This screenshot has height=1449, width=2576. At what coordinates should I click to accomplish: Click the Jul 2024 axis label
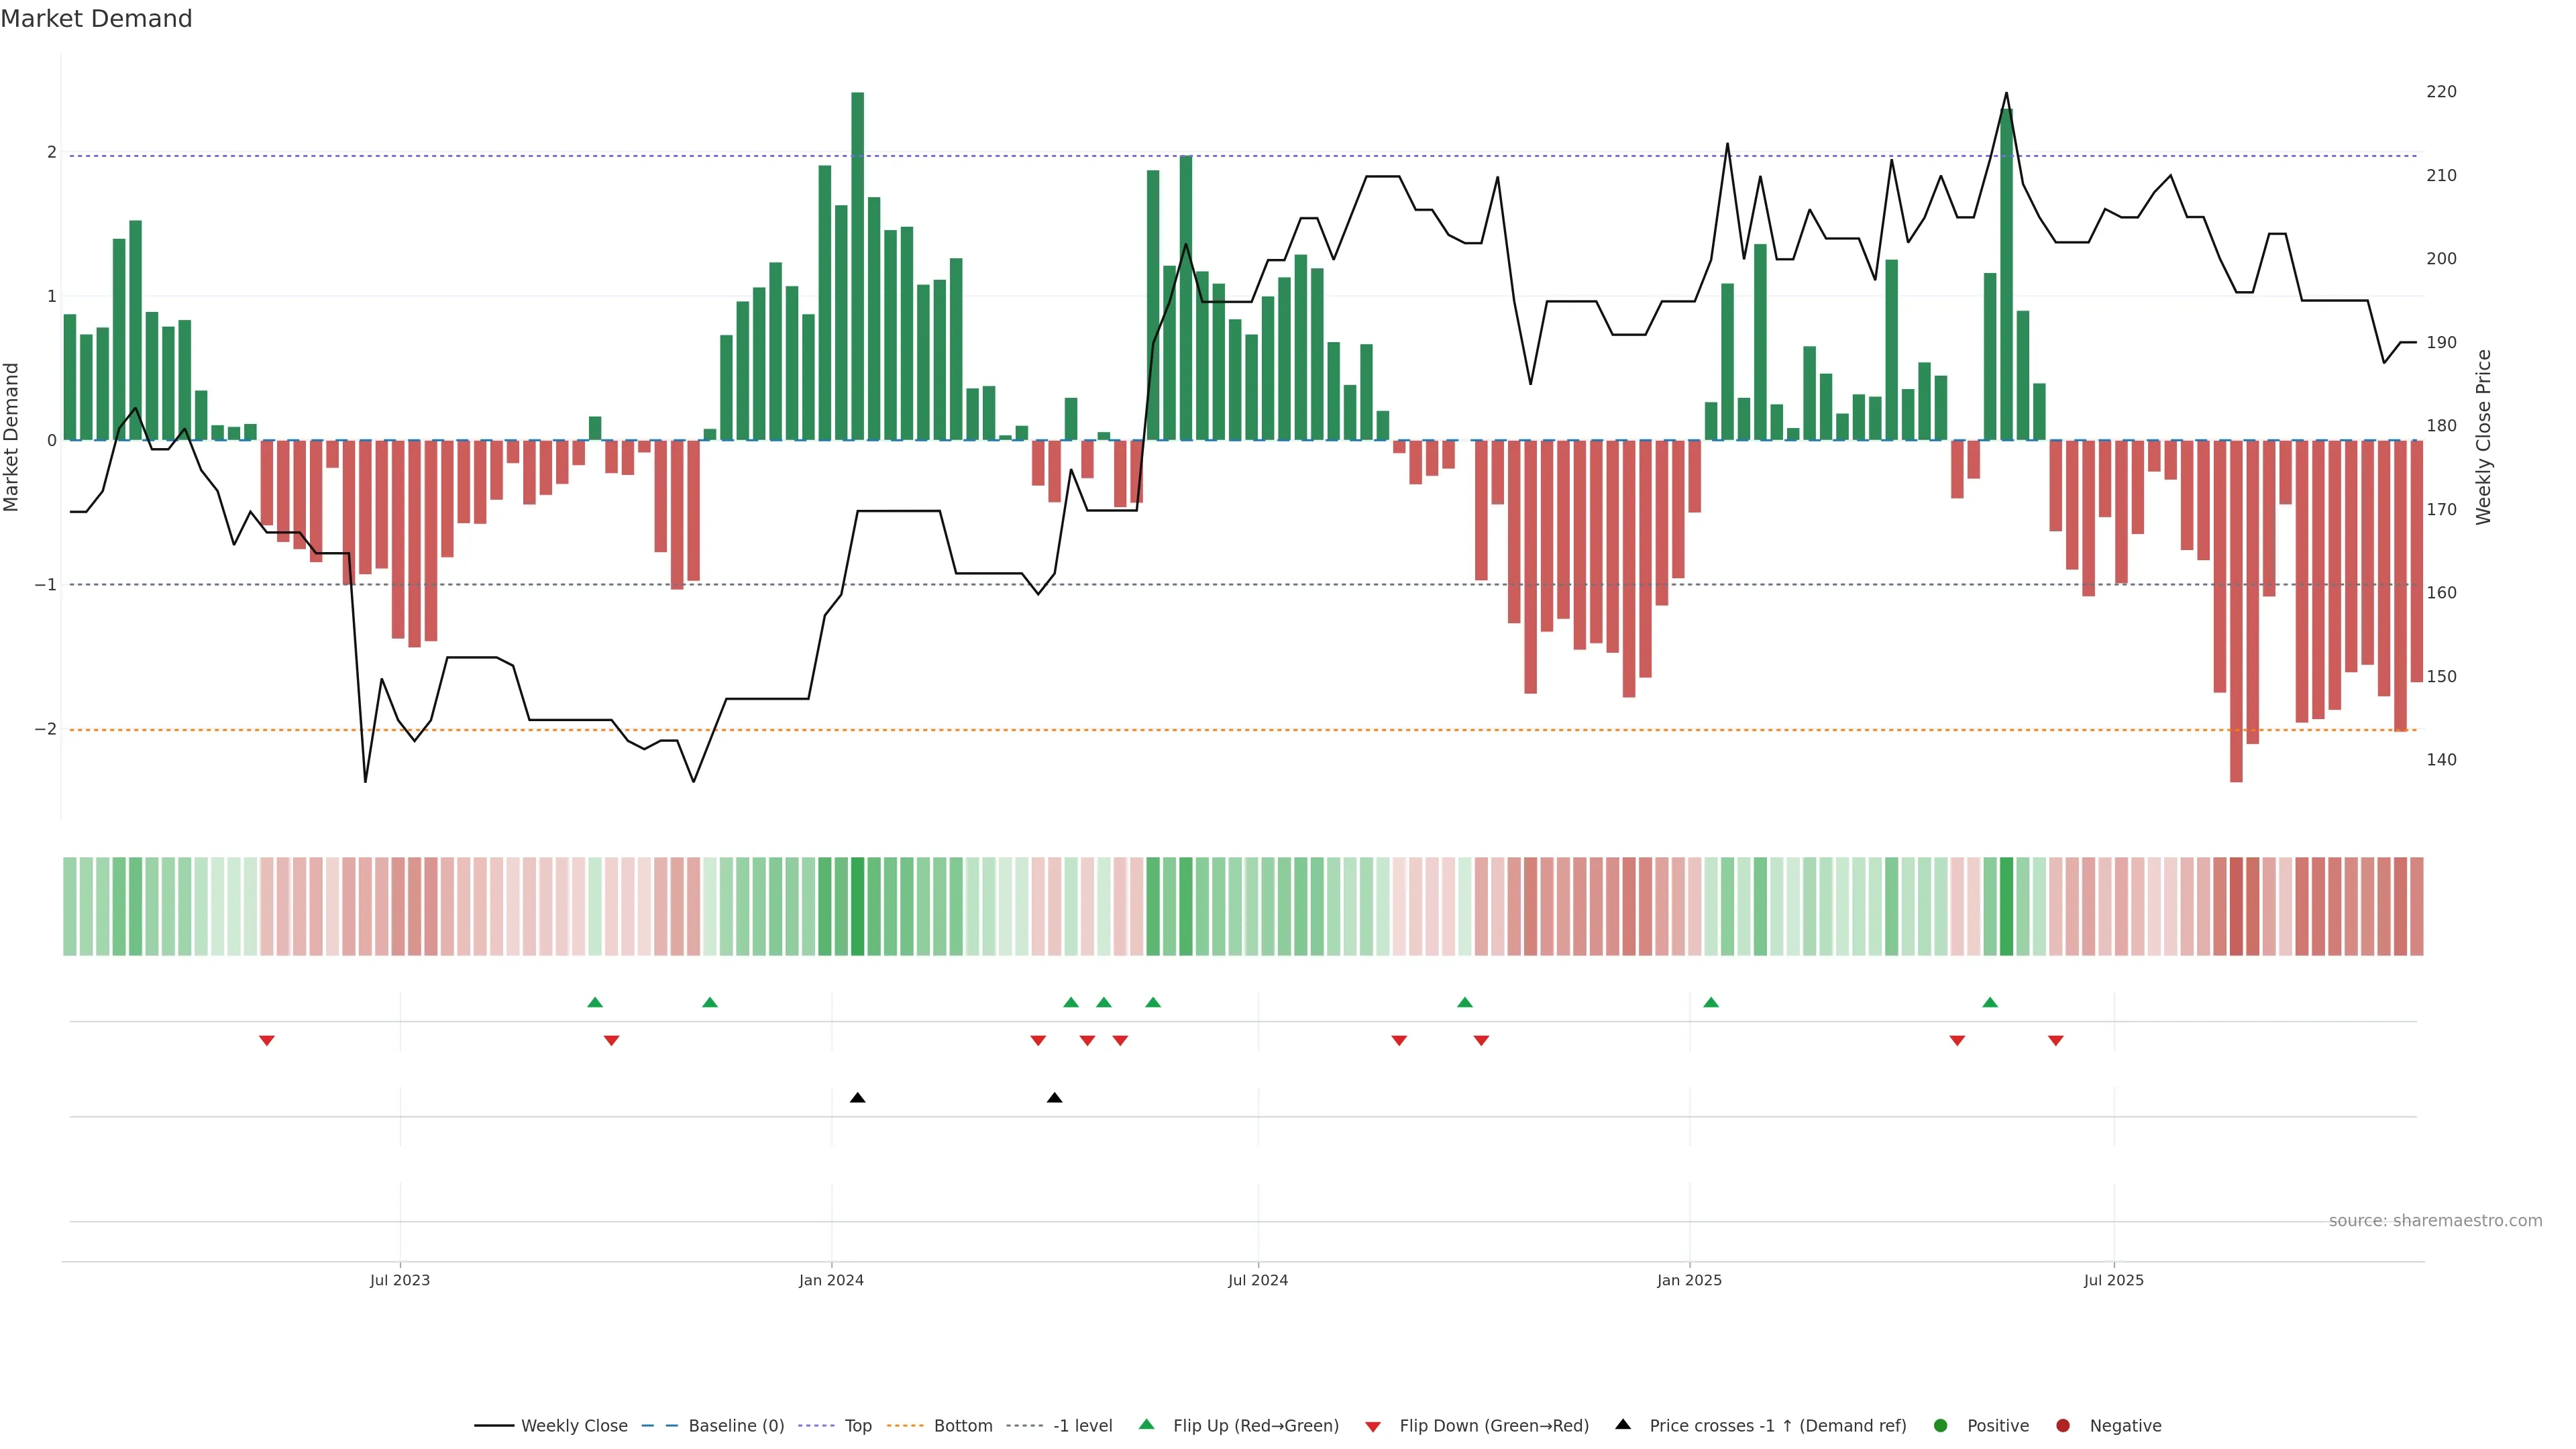coord(1258,1280)
